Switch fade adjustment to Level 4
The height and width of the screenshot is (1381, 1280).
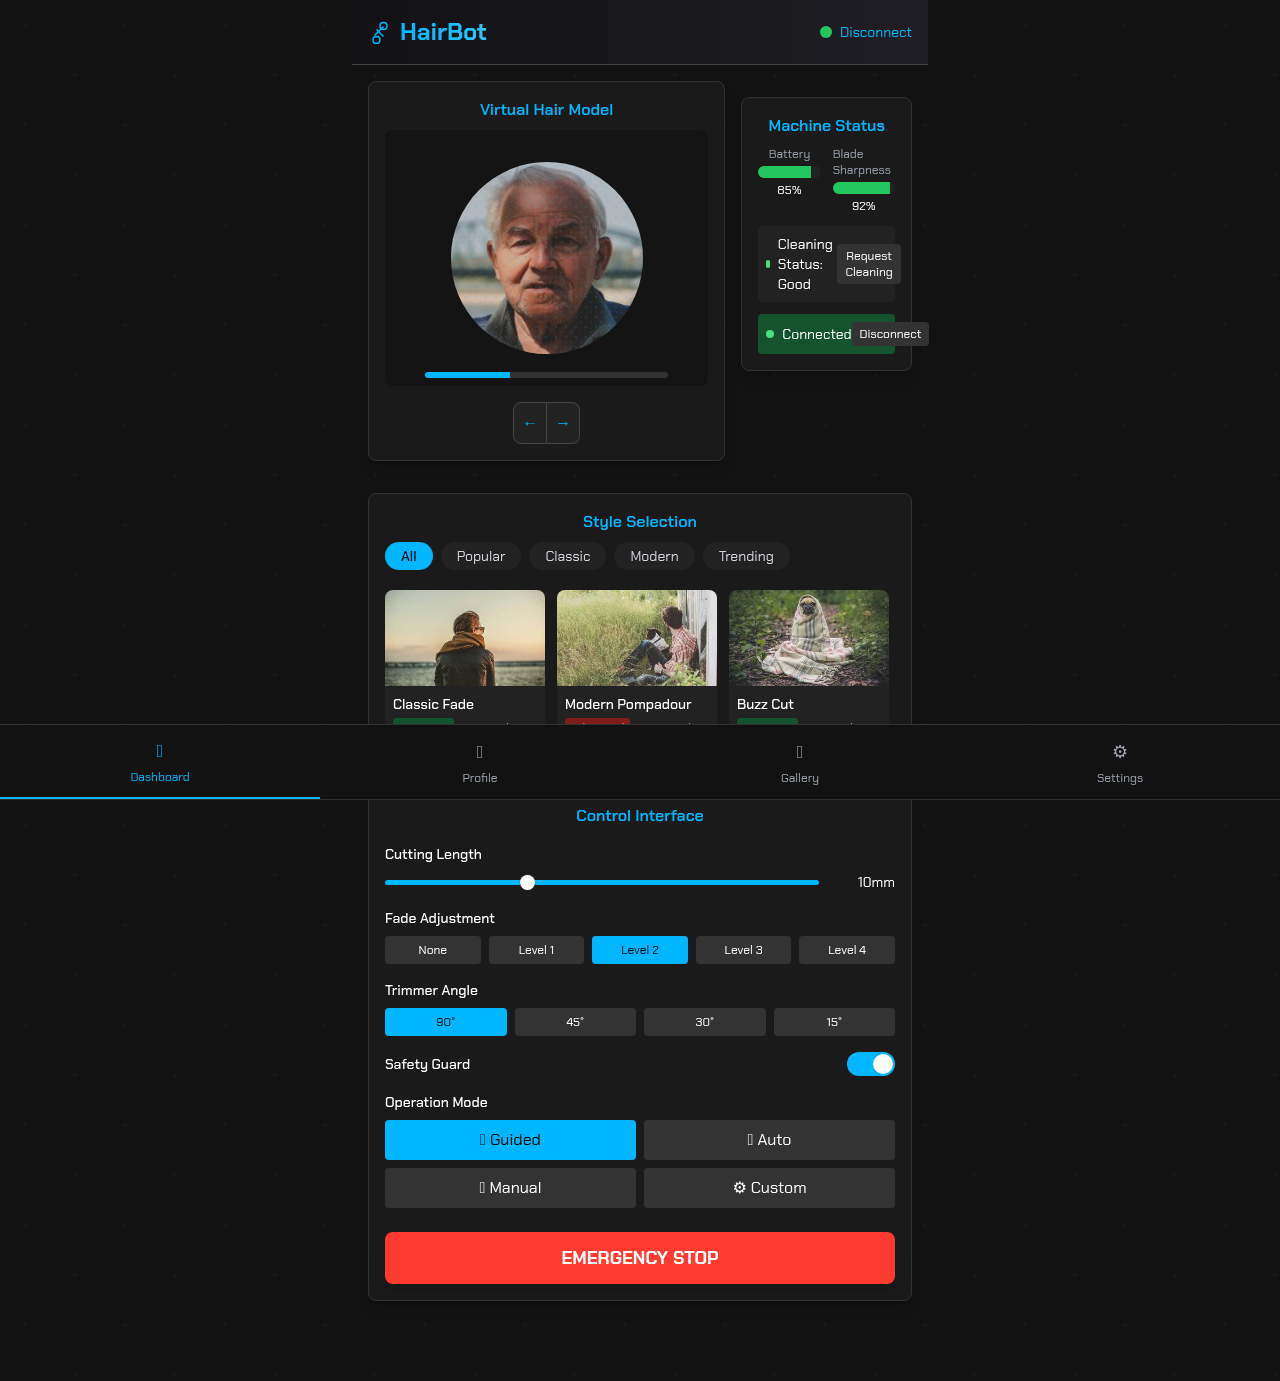[x=846, y=950]
